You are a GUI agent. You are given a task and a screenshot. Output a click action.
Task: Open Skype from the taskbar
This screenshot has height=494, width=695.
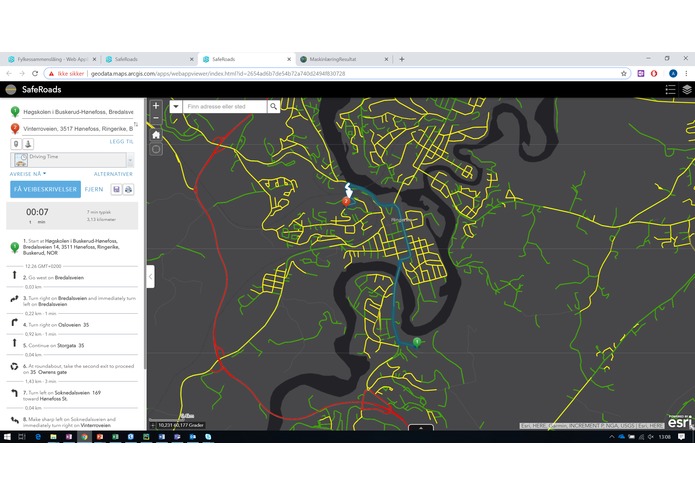point(208,437)
